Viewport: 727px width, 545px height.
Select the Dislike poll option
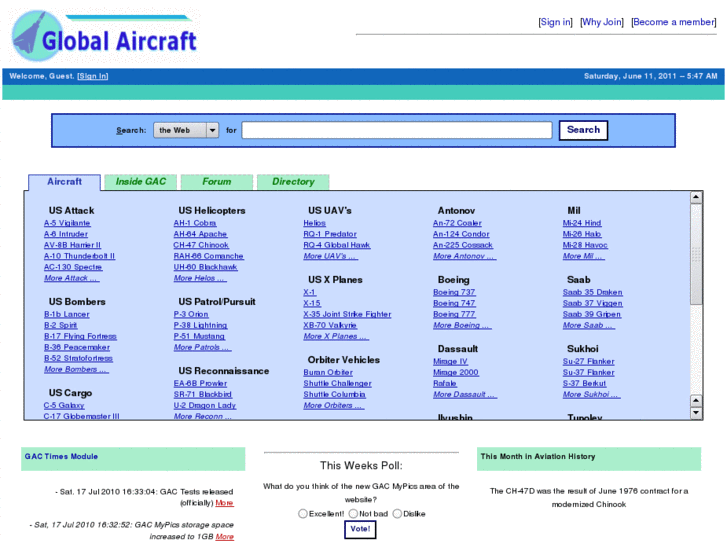tap(397, 513)
